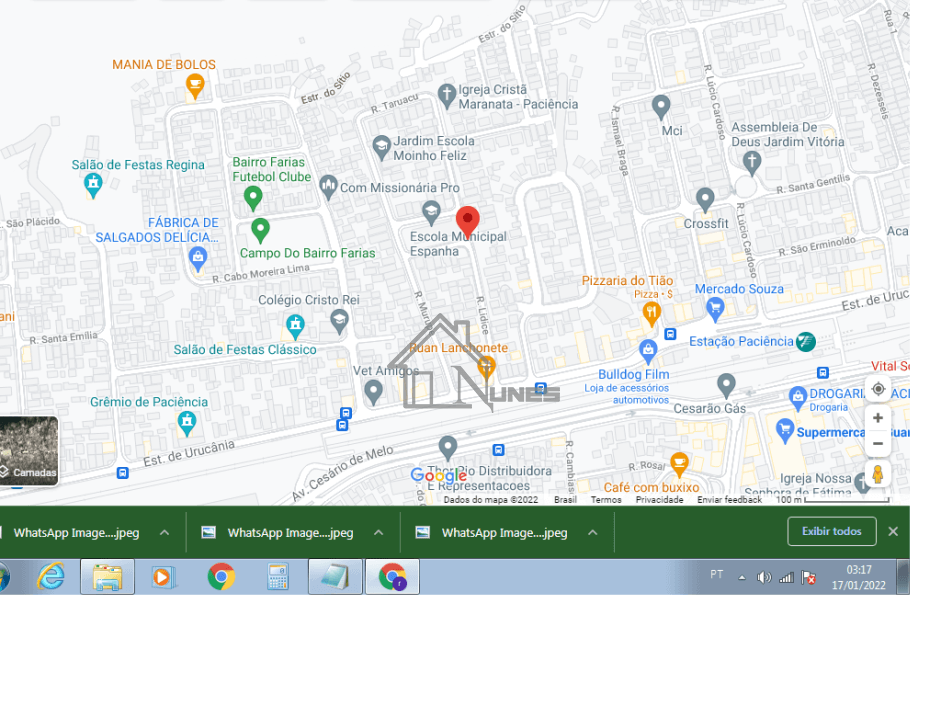Screen dimensions: 941x706
Task: Click the red dropped location marker
Action: [467, 222]
